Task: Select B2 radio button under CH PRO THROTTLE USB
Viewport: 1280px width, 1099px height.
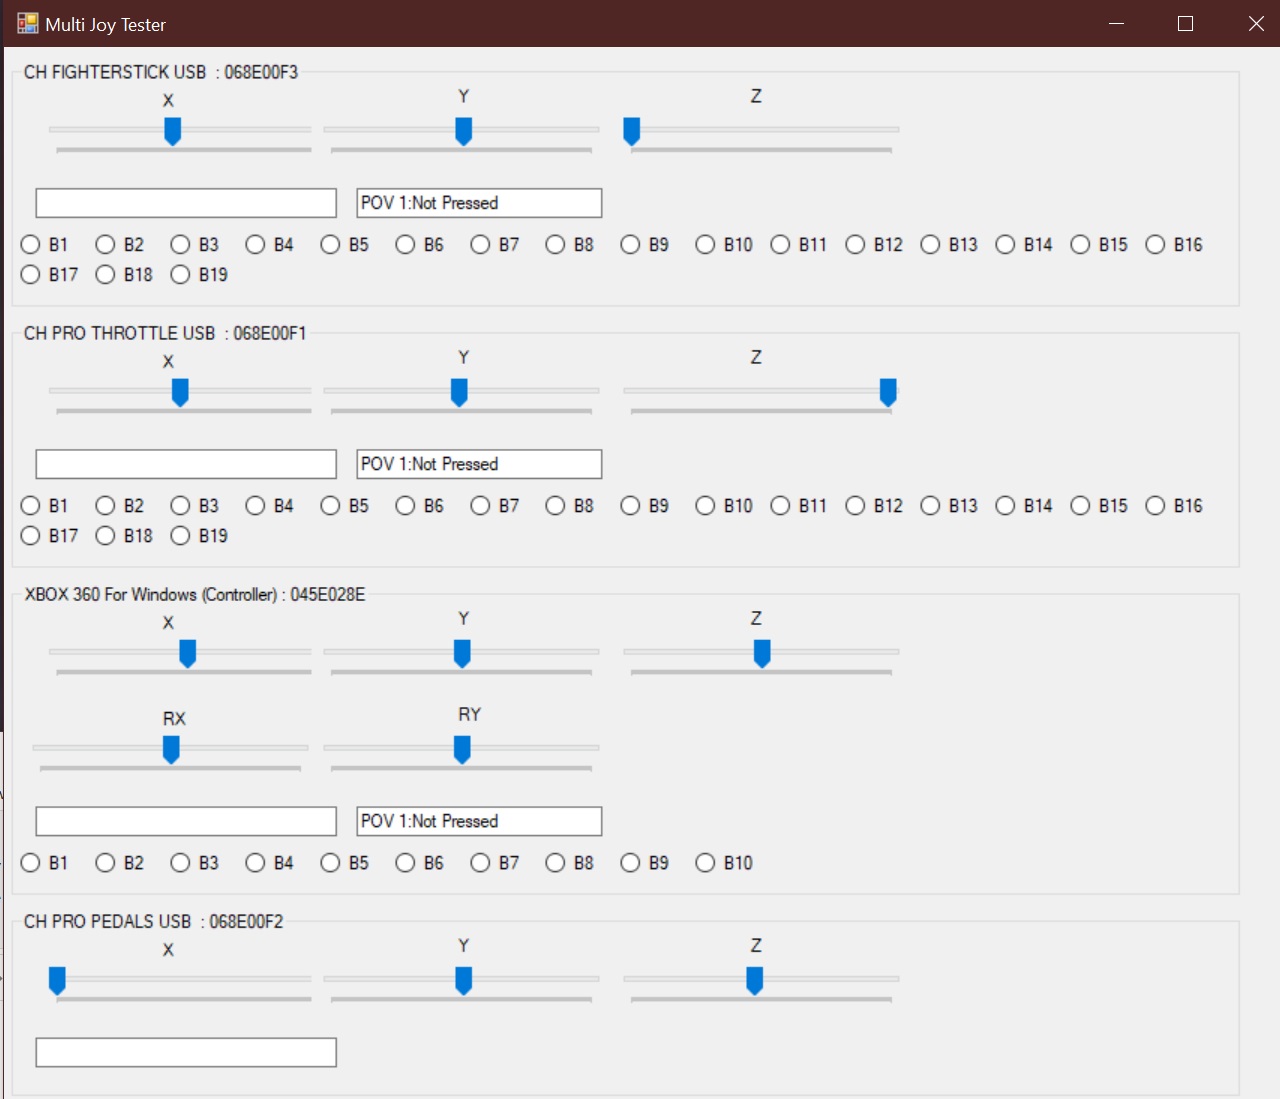Action: [120, 506]
